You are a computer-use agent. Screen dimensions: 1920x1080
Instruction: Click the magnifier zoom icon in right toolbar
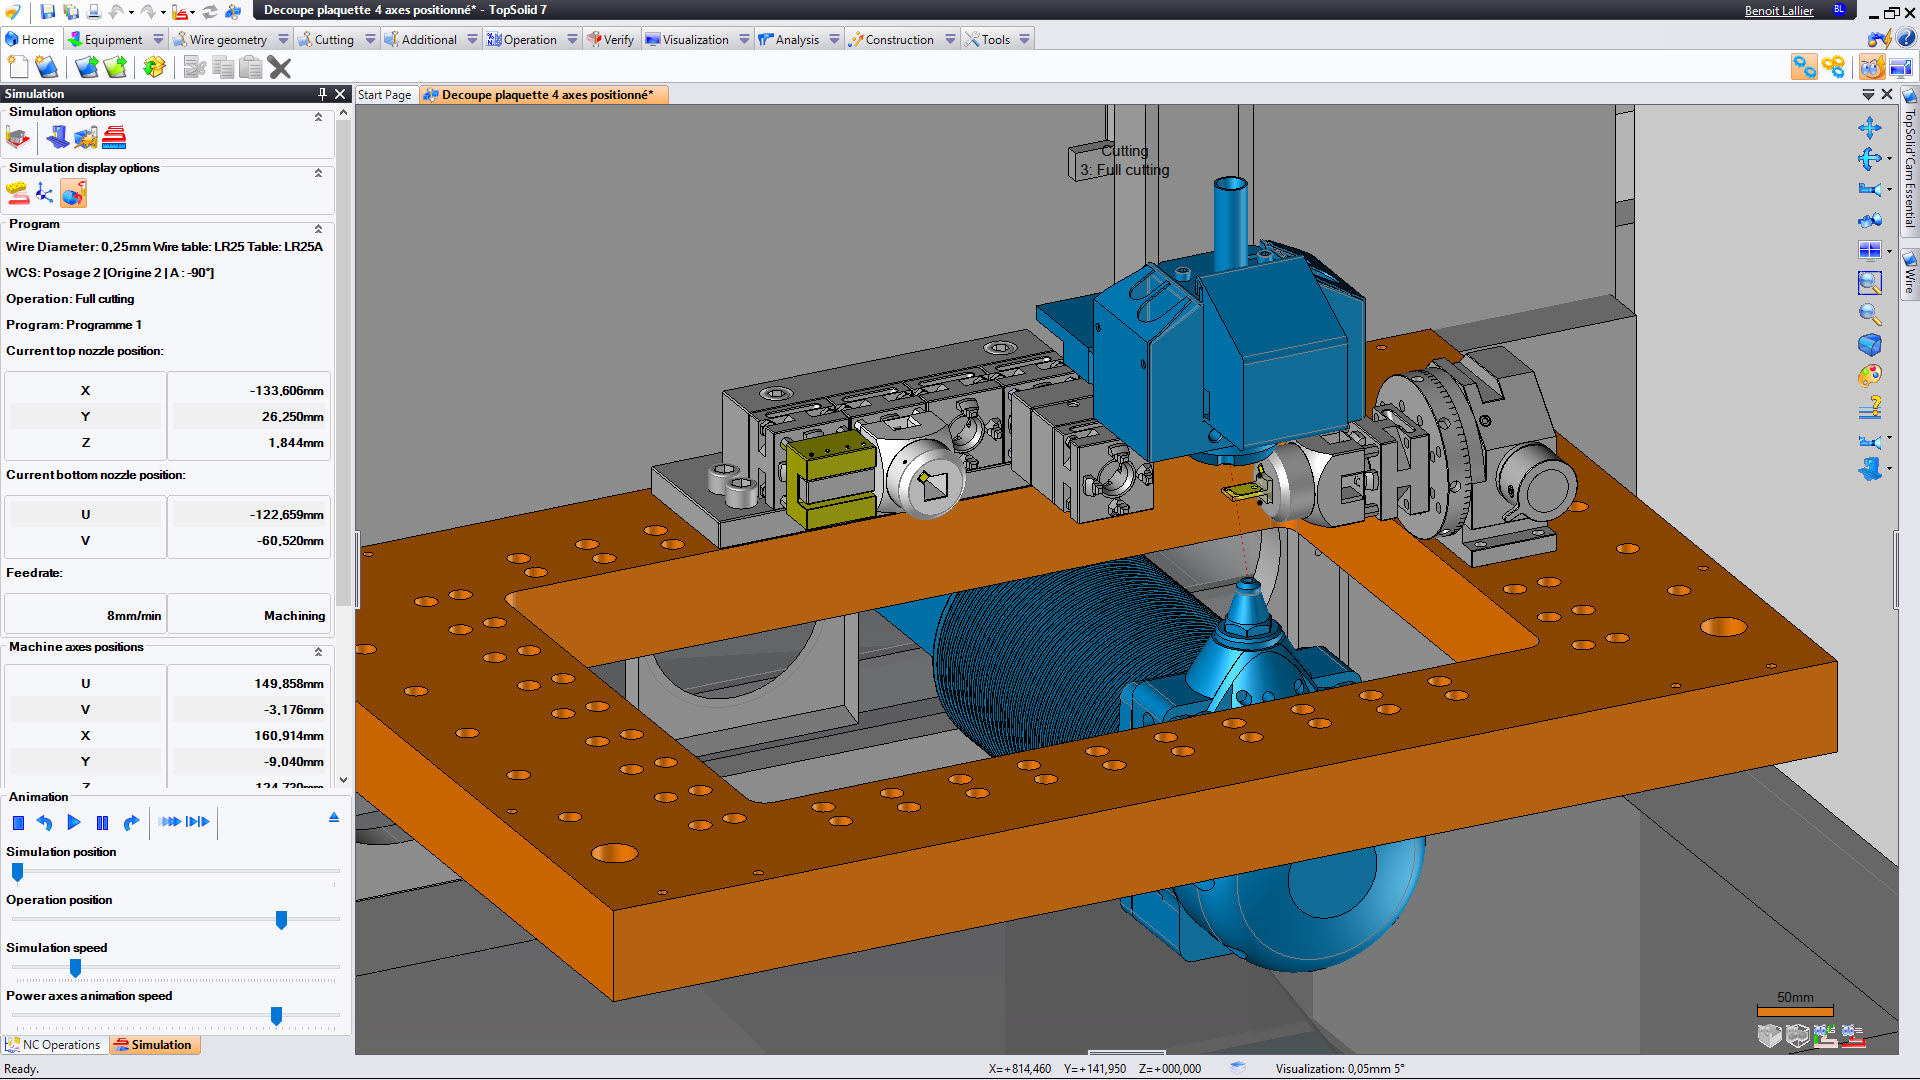click(1869, 314)
